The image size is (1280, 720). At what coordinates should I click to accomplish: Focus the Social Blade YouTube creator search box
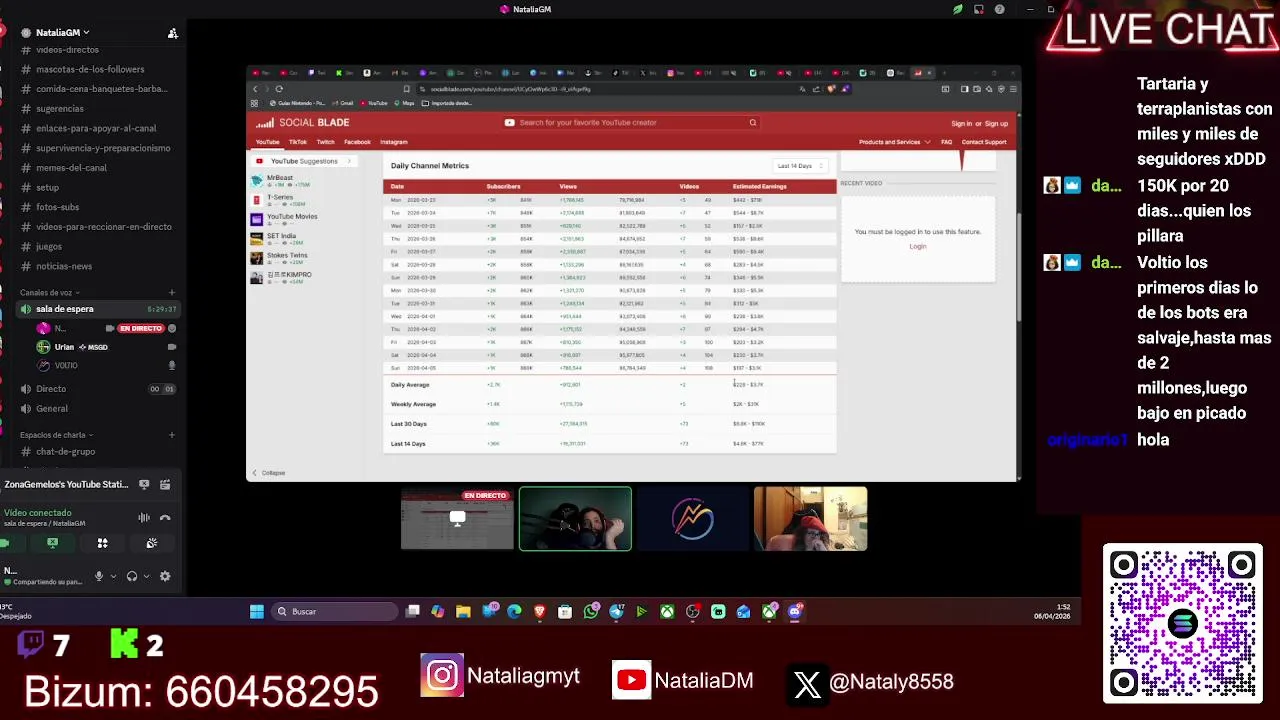[x=630, y=122]
